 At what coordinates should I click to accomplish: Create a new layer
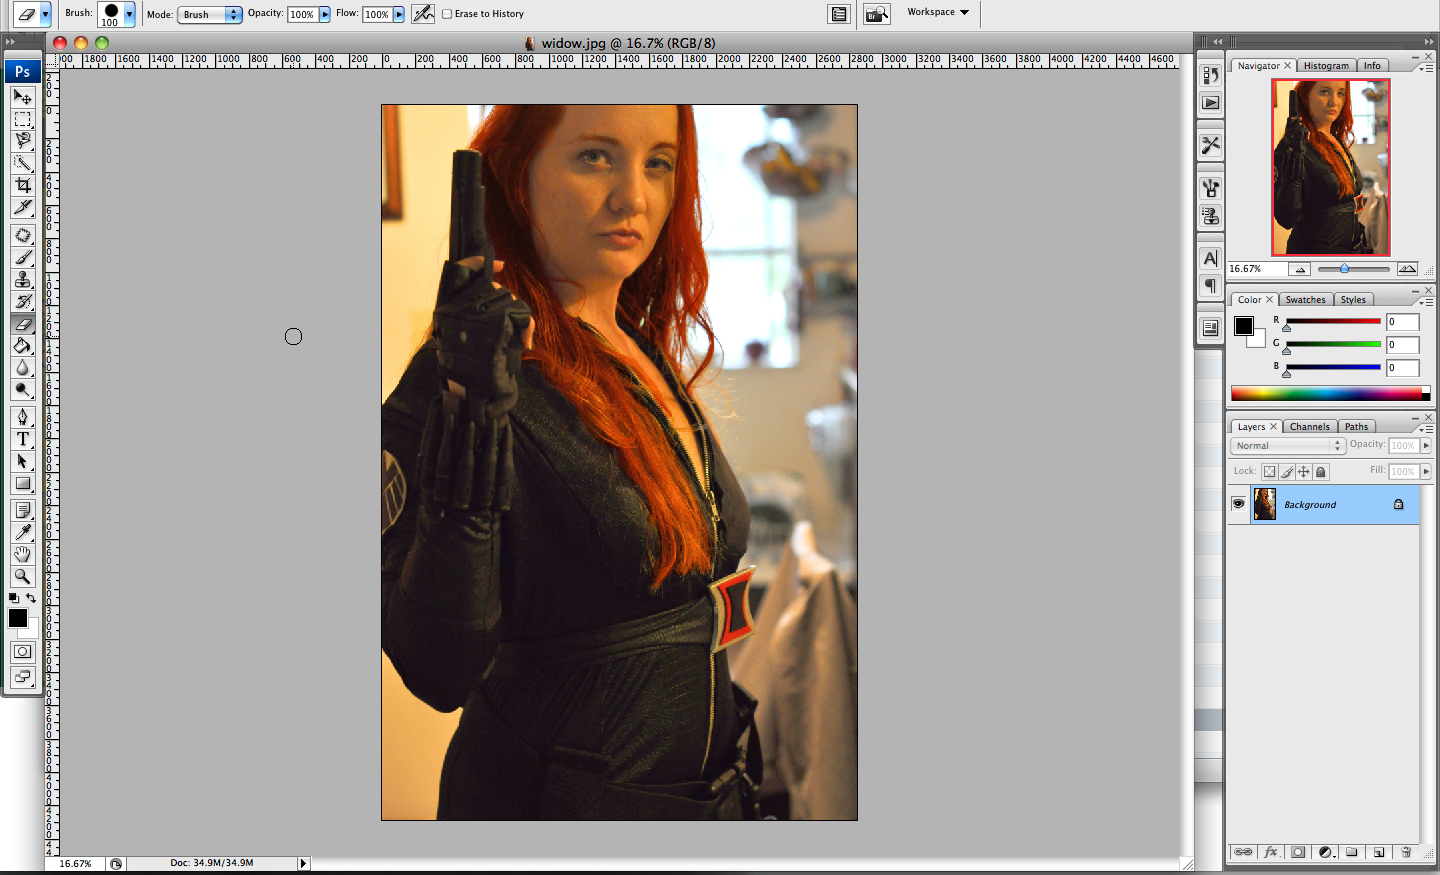(1379, 852)
